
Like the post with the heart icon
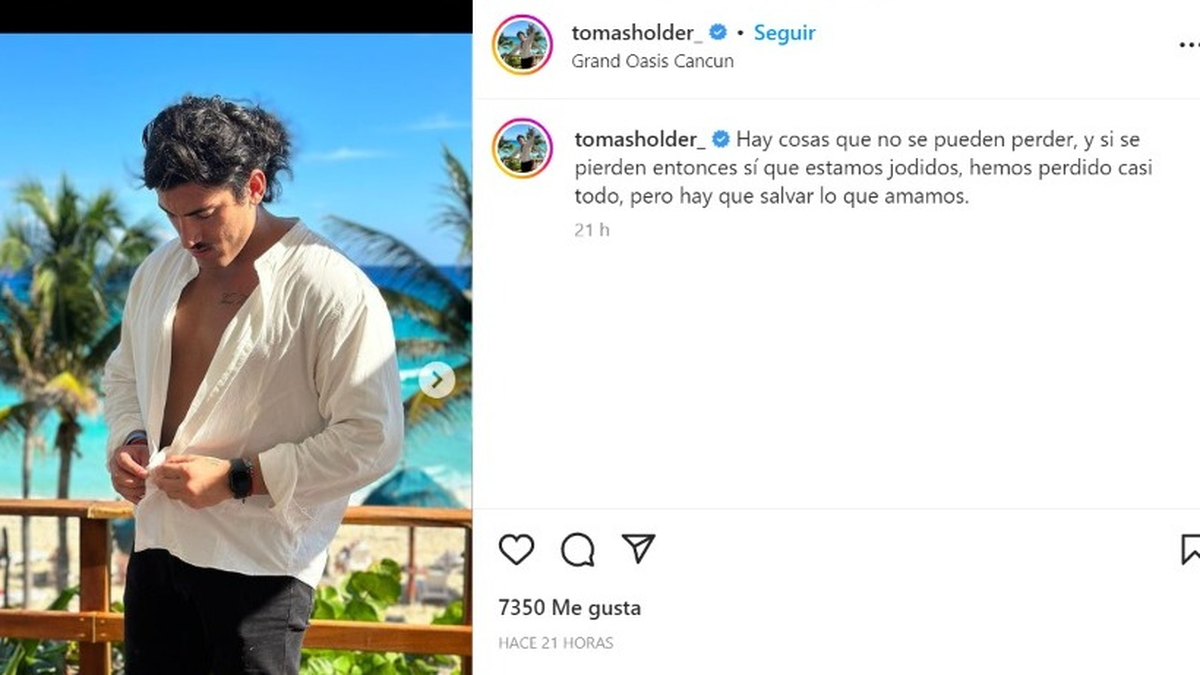pyautogui.click(x=516, y=549)
